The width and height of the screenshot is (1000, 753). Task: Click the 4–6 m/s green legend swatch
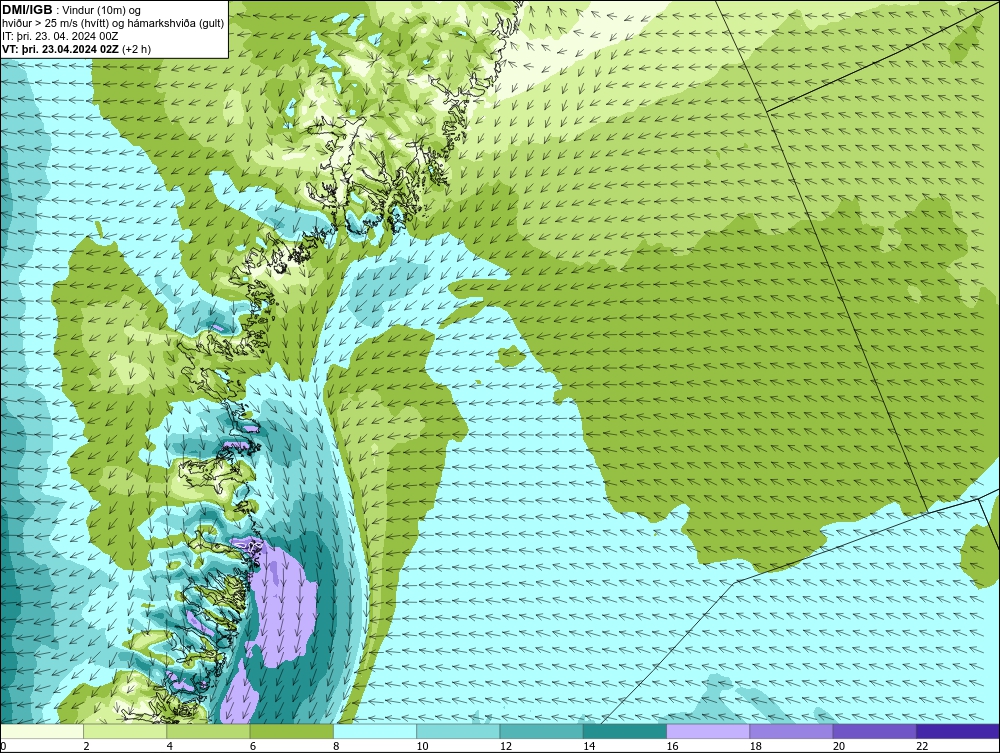[x=209, y=731]
